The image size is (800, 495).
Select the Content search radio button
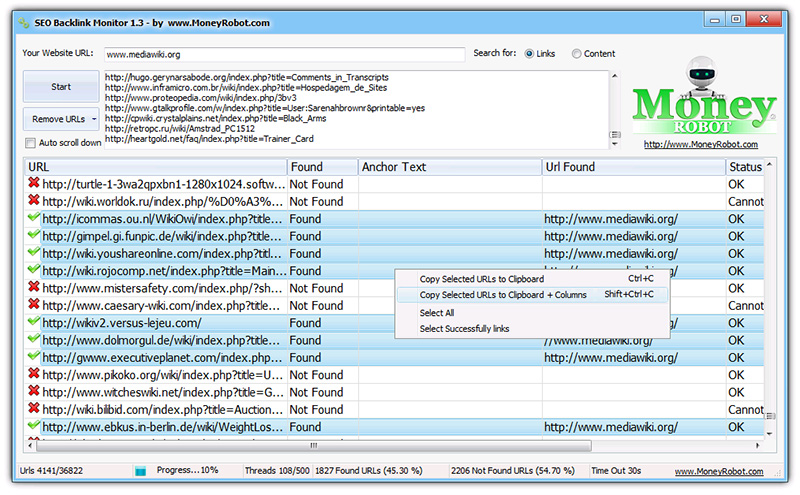577,54
